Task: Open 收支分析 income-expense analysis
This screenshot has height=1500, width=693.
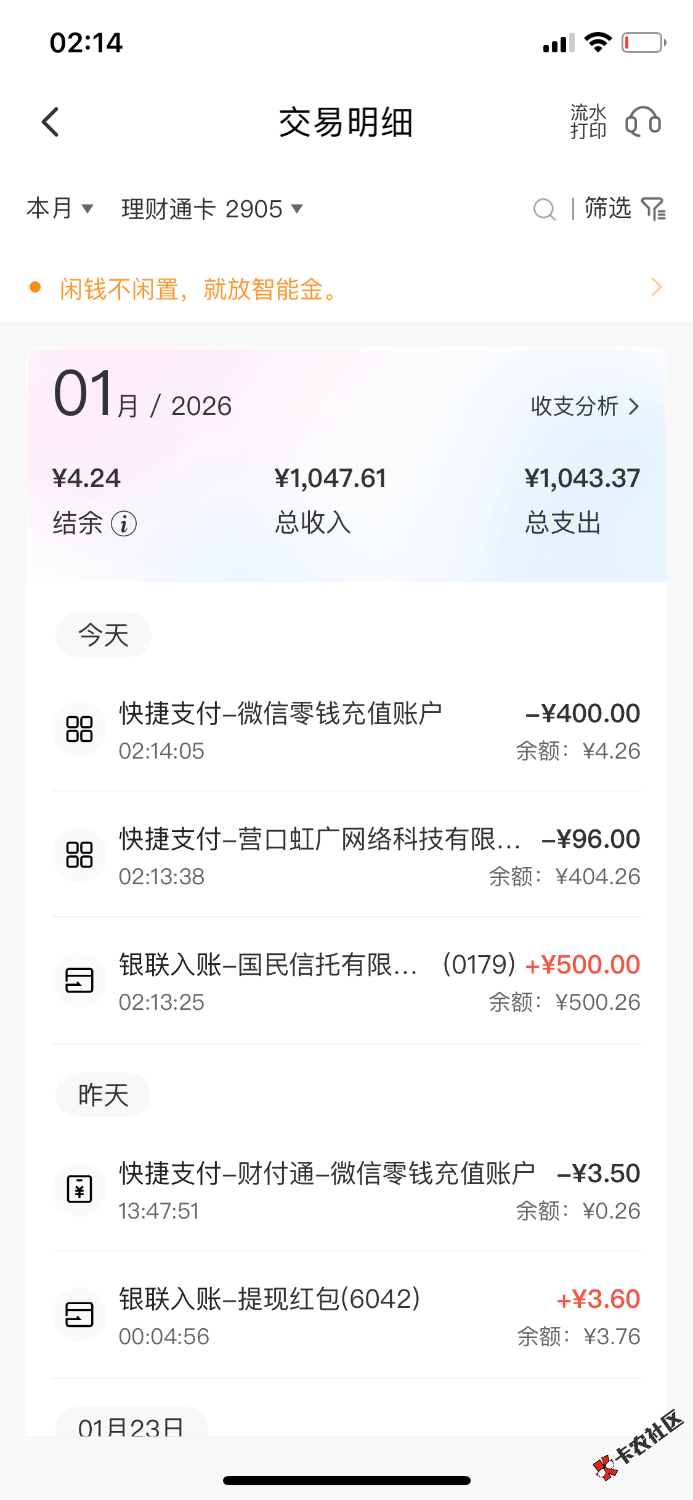Action: (x=585, y=406)
